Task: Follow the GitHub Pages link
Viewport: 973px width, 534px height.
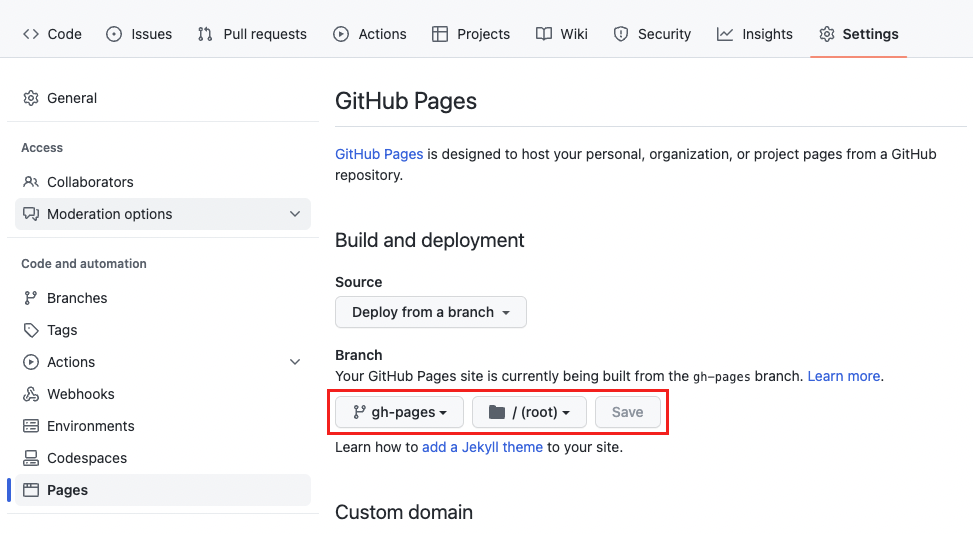Action: (x=379, y=154)
